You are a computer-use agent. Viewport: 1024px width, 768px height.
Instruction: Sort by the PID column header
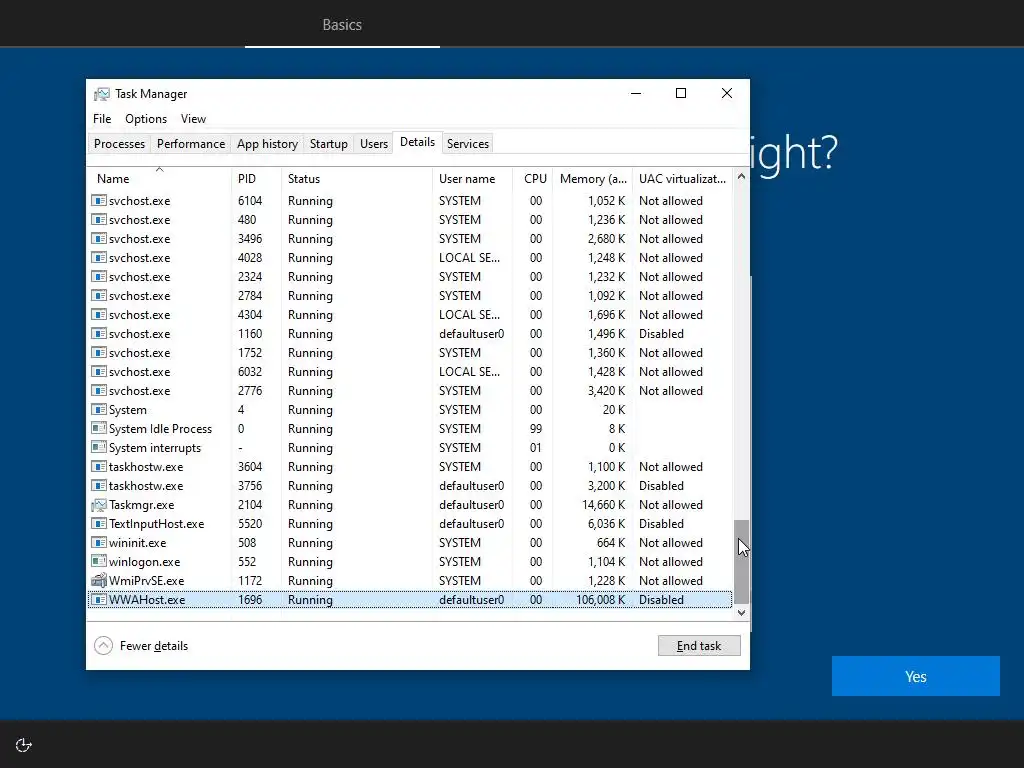pos(256,178)
